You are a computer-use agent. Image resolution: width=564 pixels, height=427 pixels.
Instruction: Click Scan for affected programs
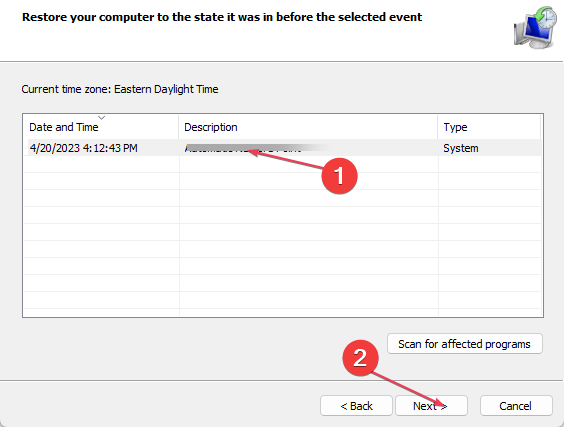pyautogui.click(x=464, y=344)
